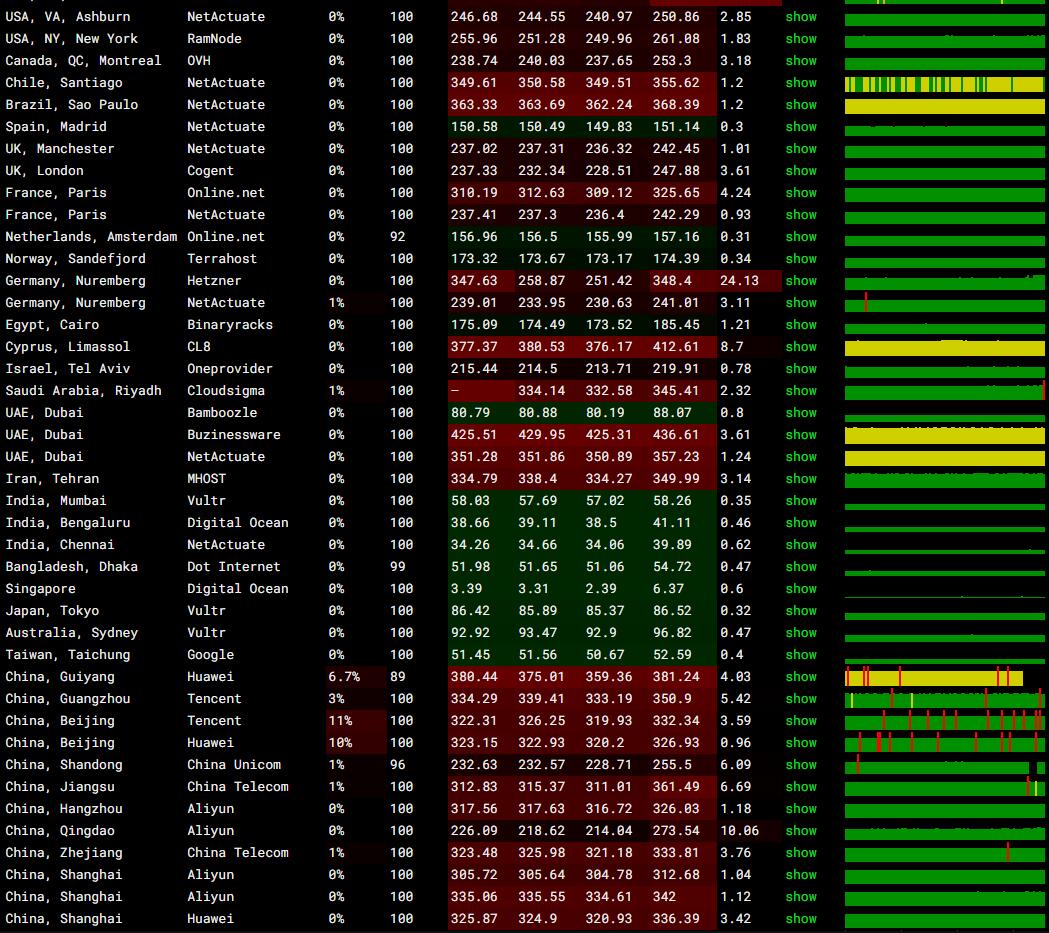
Task: Click 'show' for Netherlands, Amsterdam row
Action: [x=801, y=237]
